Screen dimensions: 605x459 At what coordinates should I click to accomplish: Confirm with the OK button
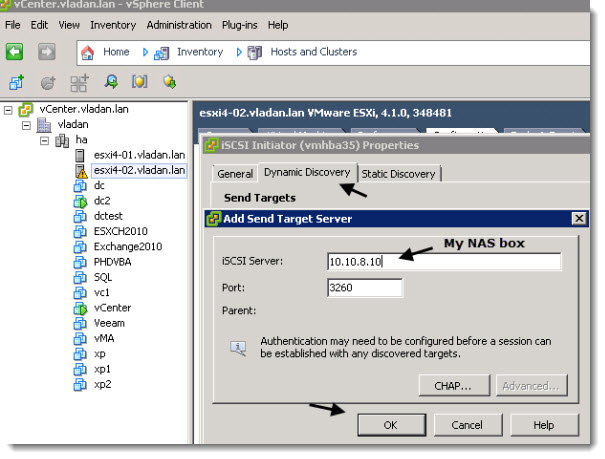tap(392, 425)
